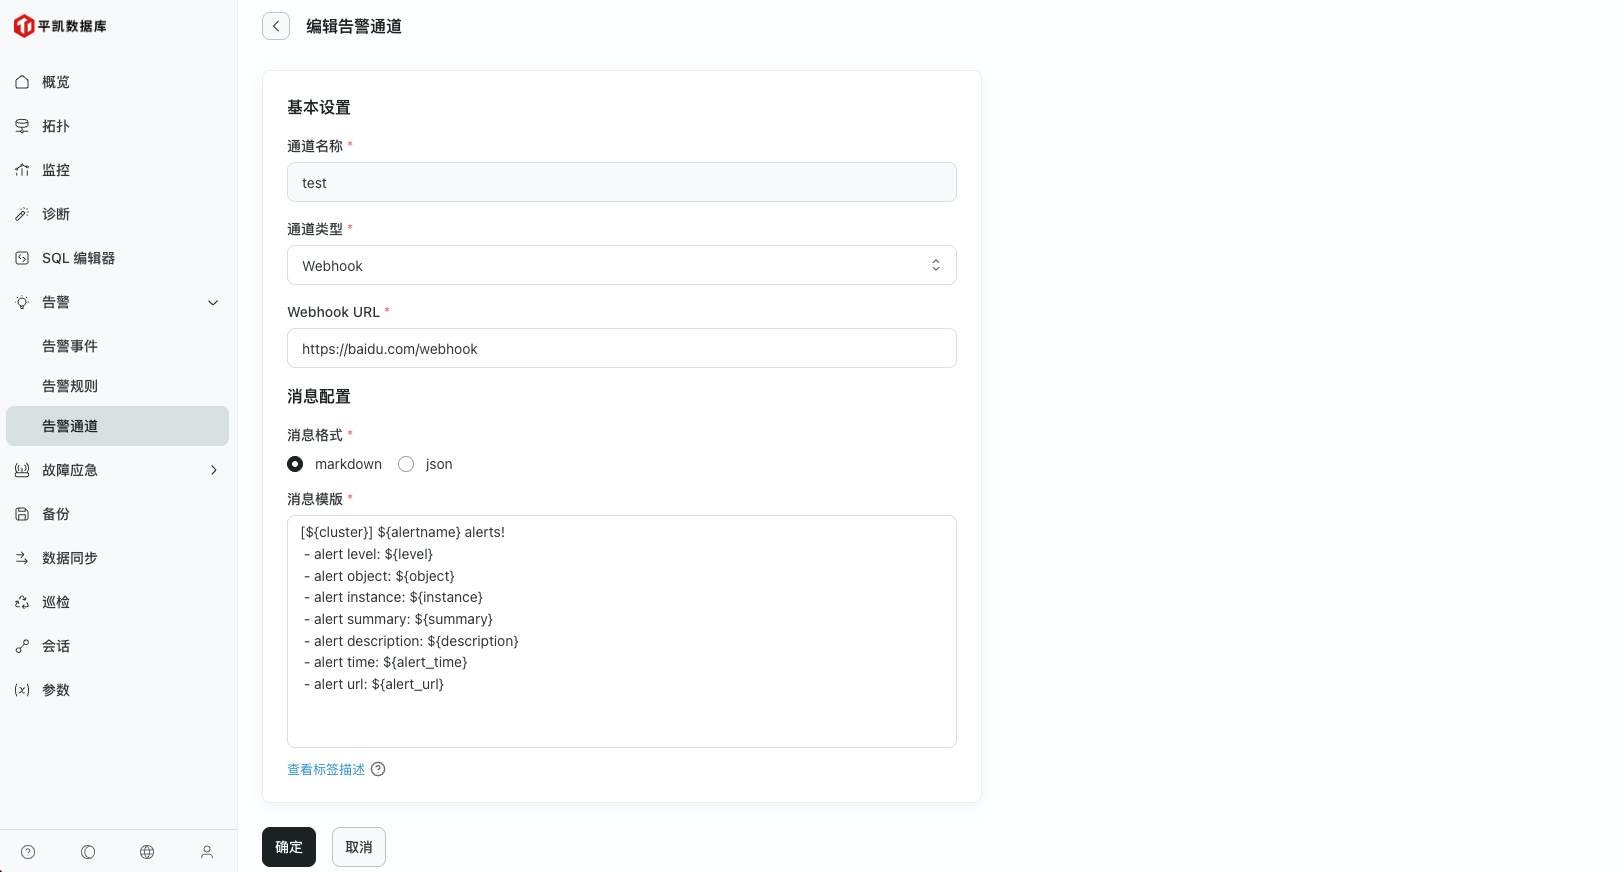Click the 平凯数据库 logo
The image size is (1624, 872).
[x=60, y=26]
